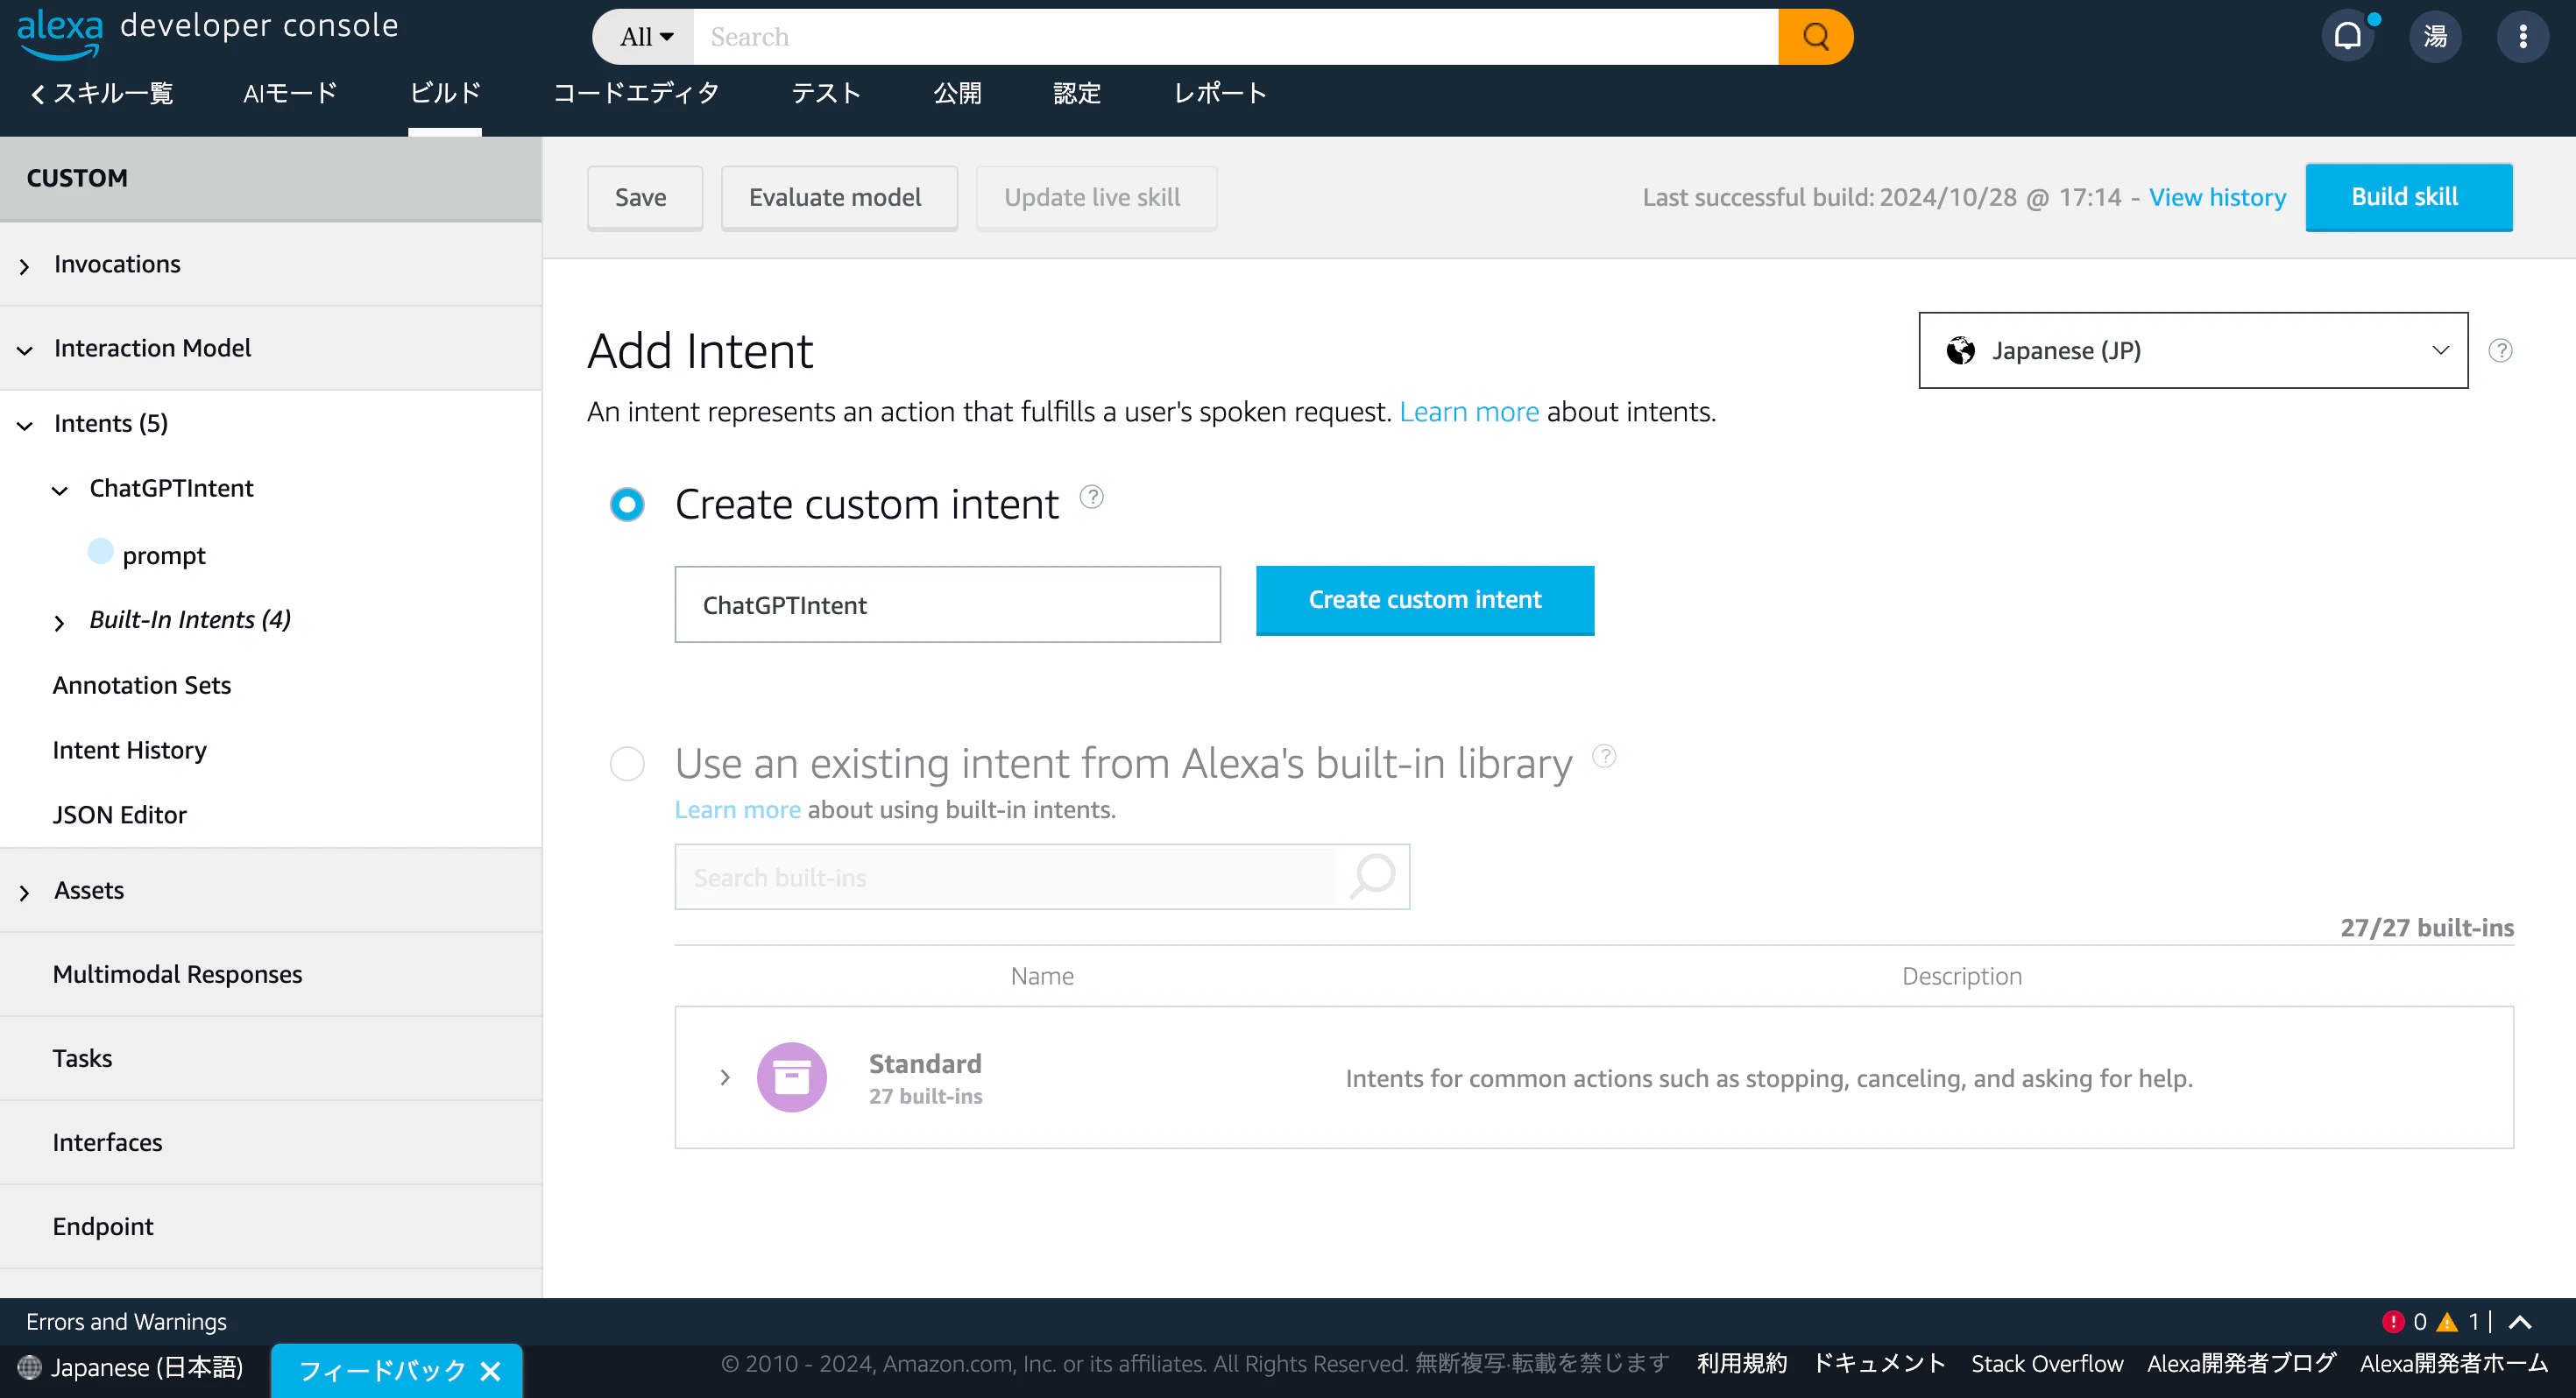This screenshot has height=1398, width=2576.
Task: Open the Interfaces section
Action: coord(107,1142)
